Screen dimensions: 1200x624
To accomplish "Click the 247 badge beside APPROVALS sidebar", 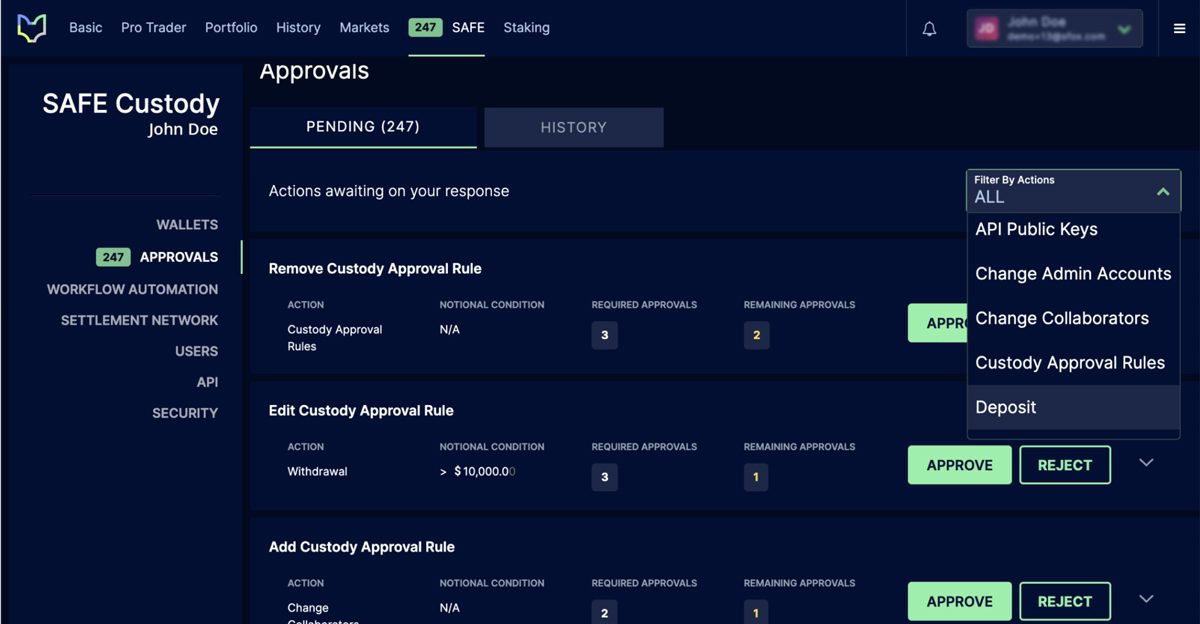I will (x=113, y=257).
